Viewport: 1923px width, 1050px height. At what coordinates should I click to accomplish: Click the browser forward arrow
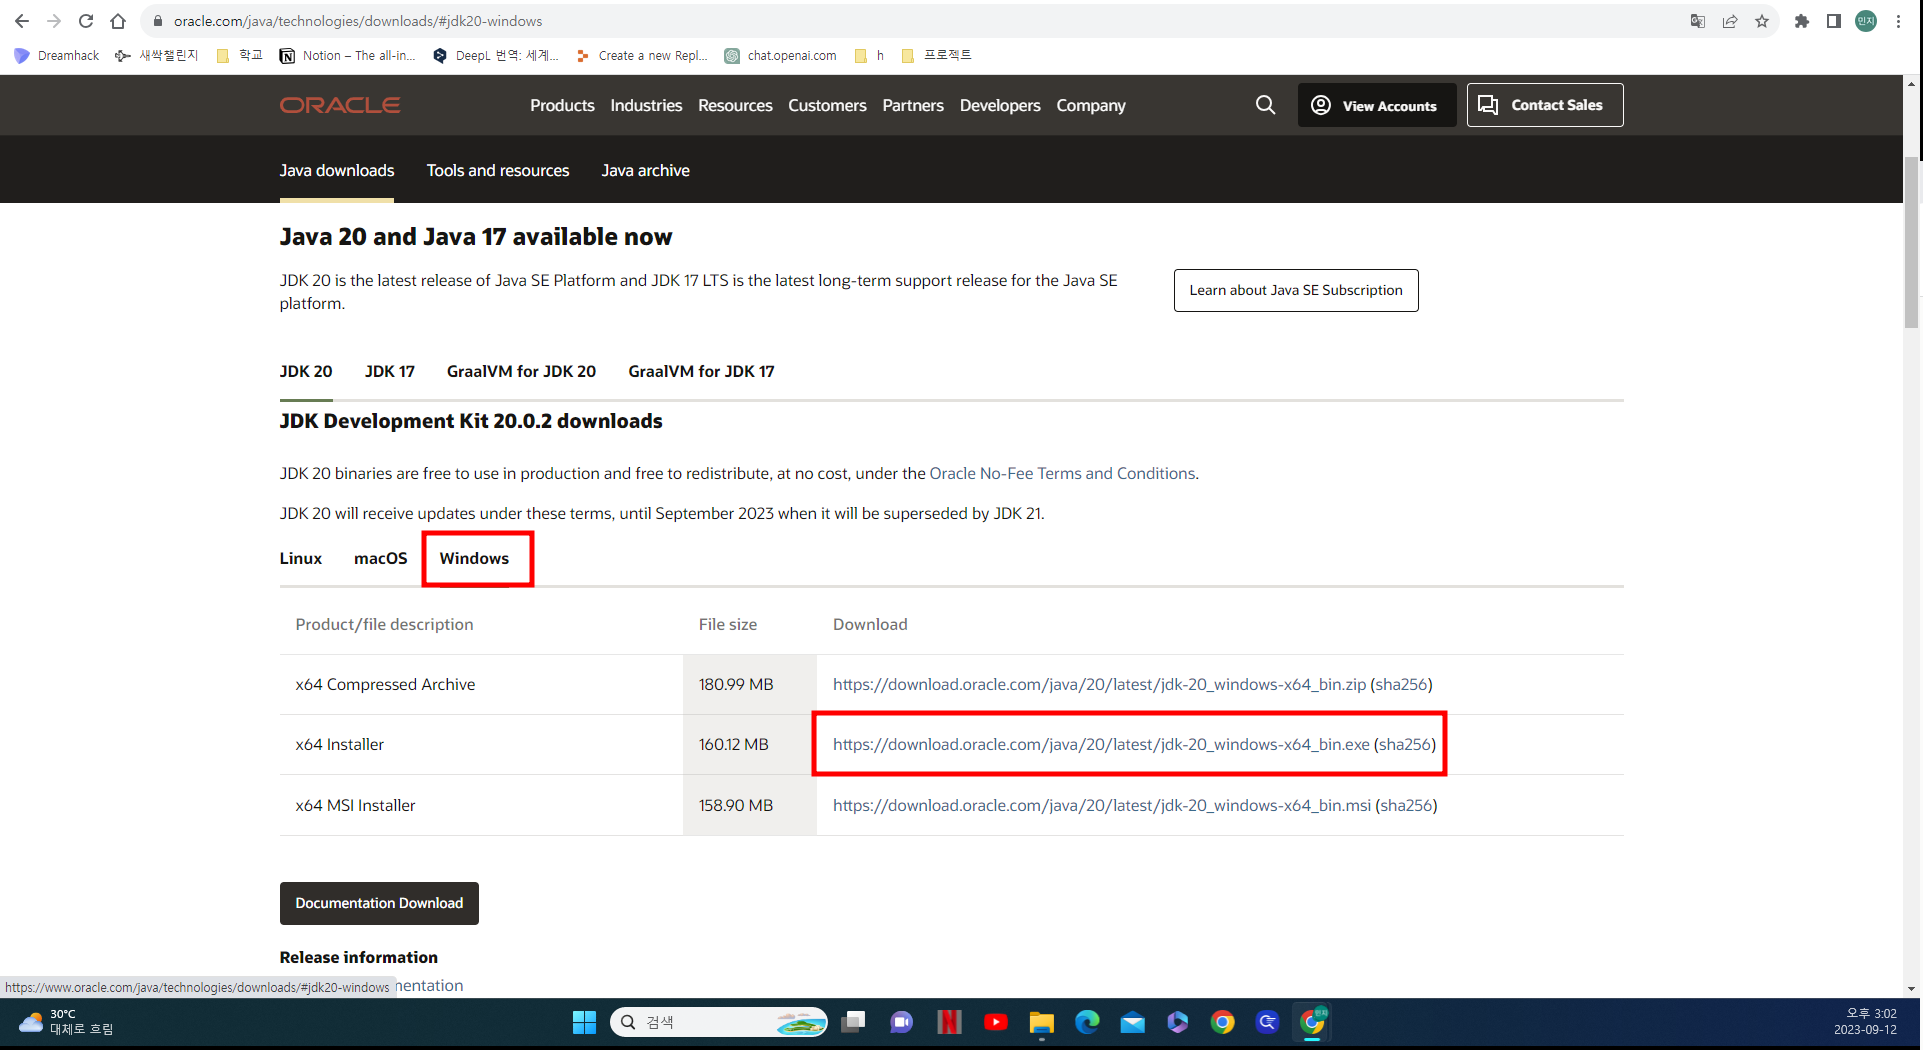(x=54, y=21)
